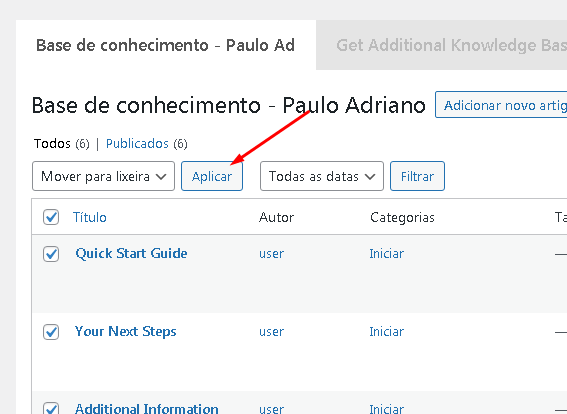Open the Your Next Steps article
567x414 pixels.
click(125, 332)
